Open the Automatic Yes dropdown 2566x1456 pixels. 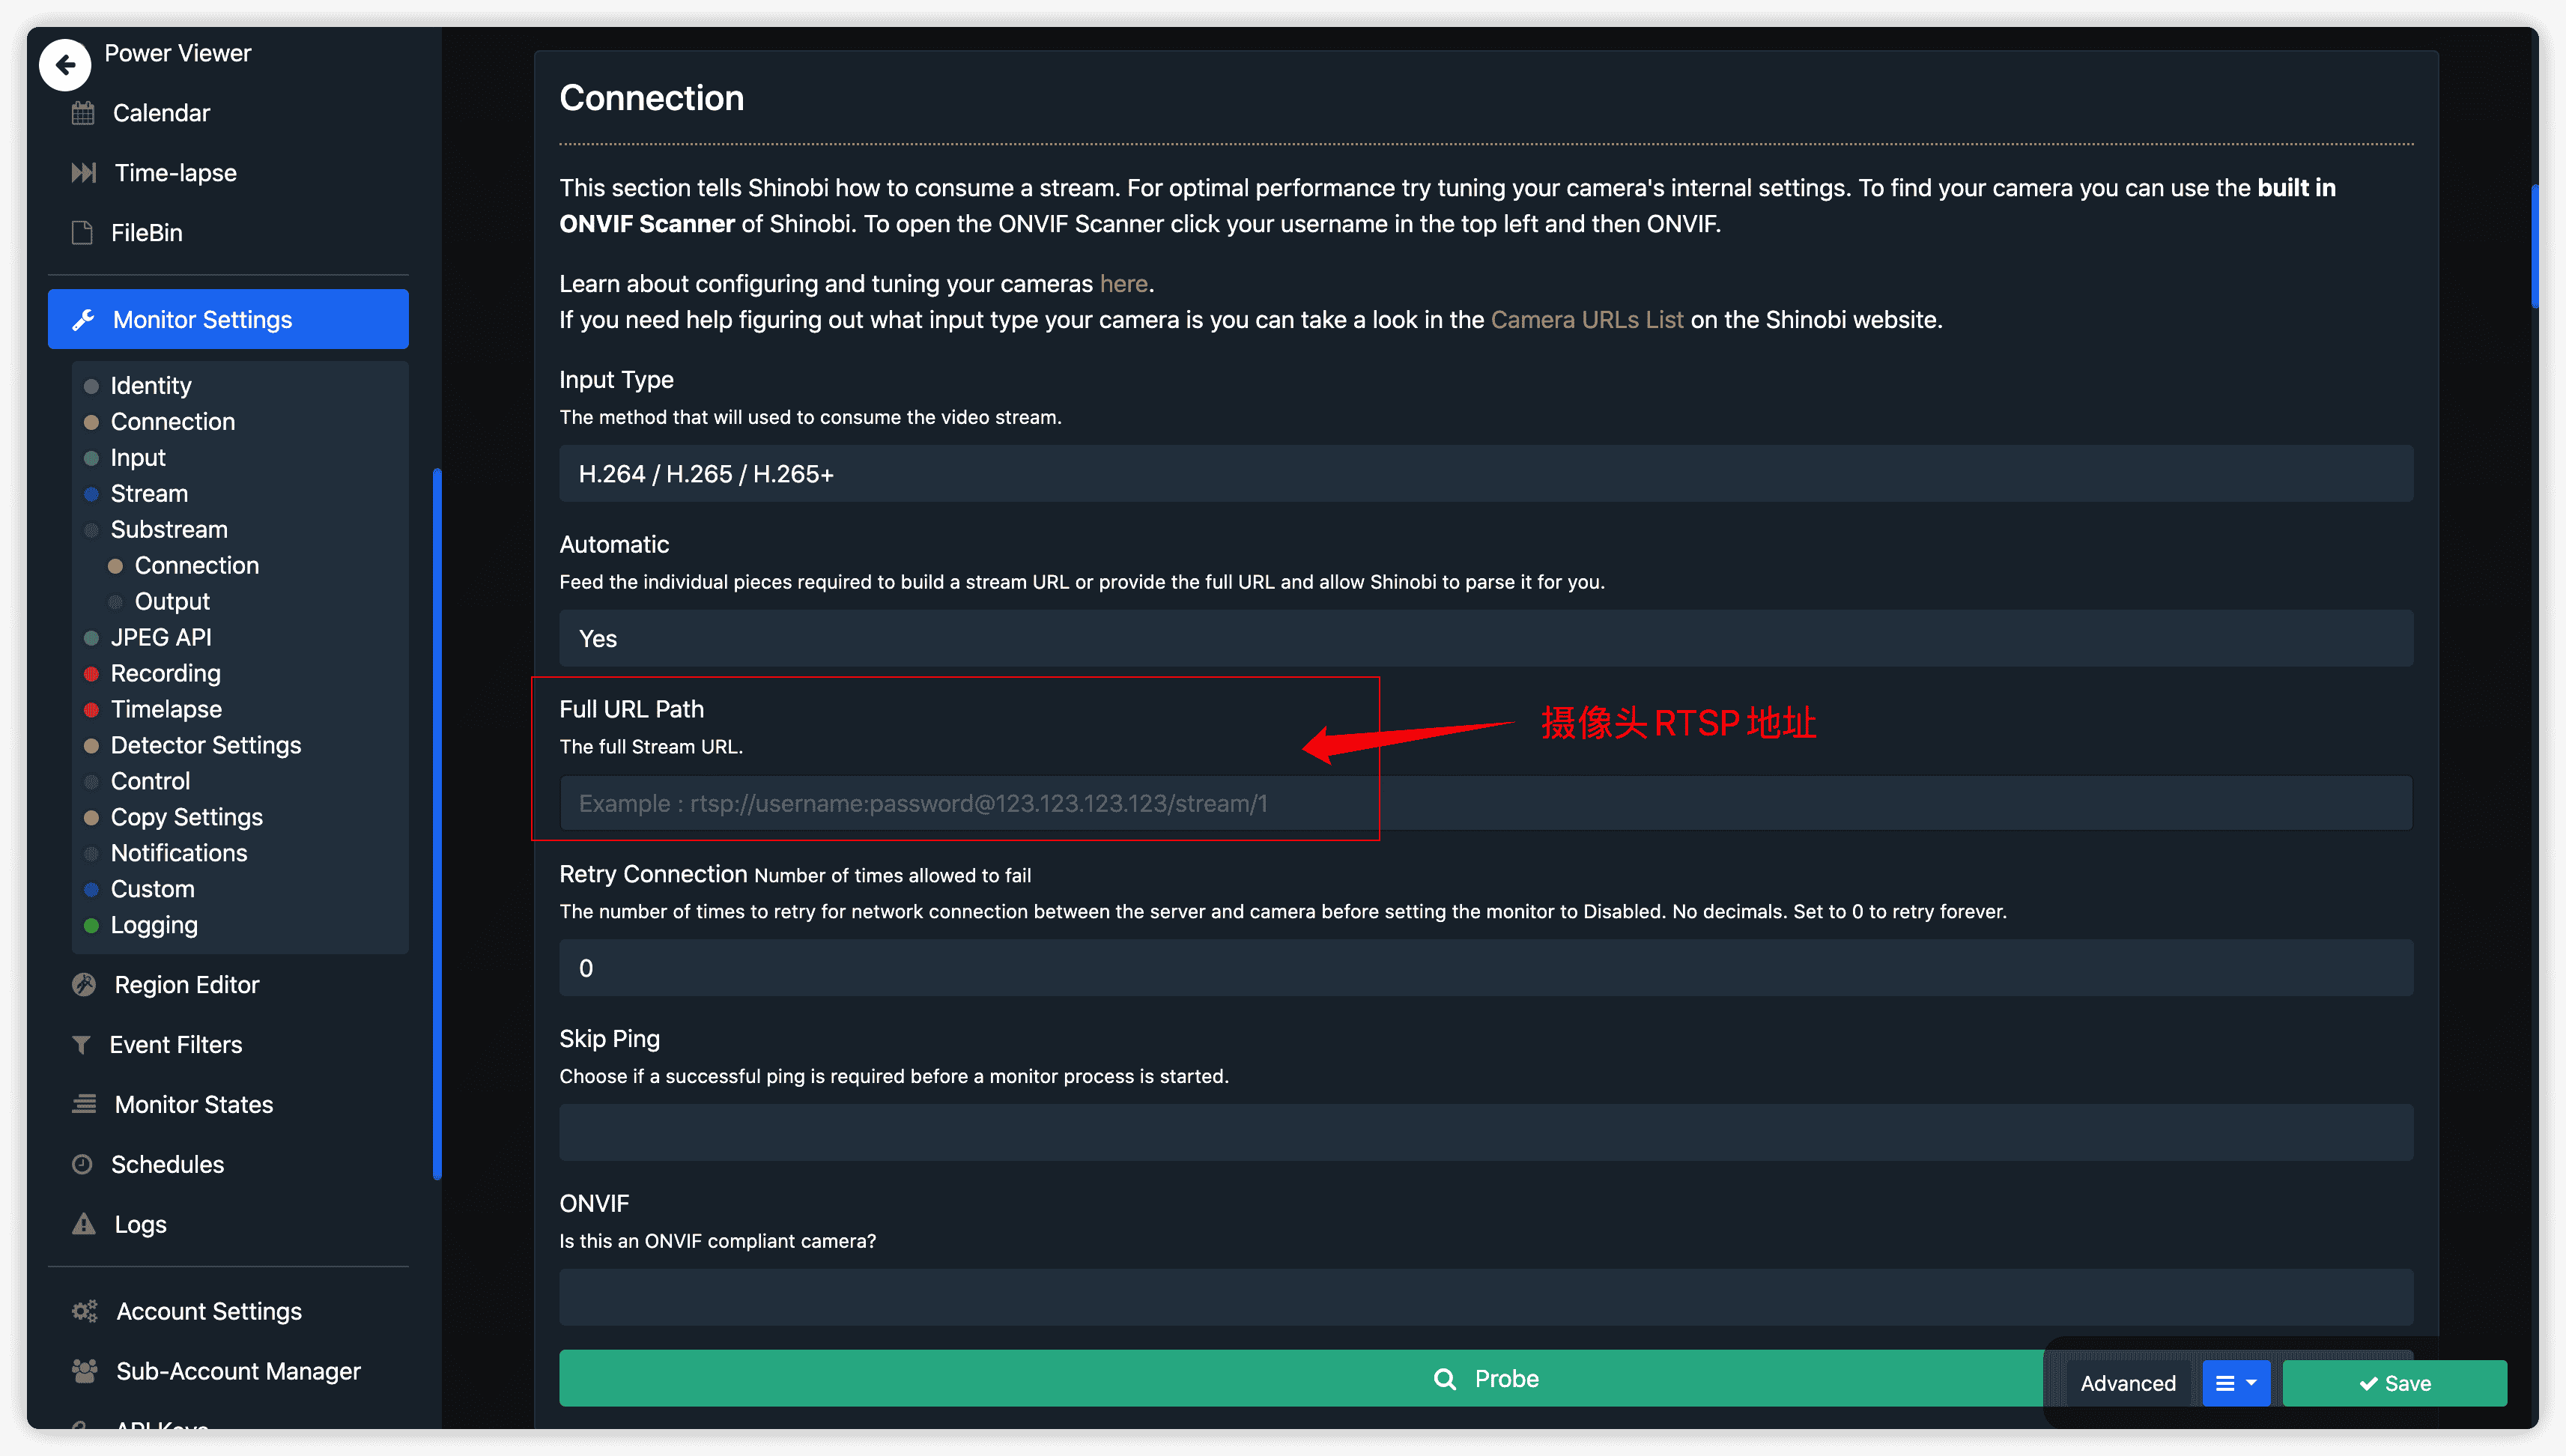pyautogui.click(x=1486, y=639)
